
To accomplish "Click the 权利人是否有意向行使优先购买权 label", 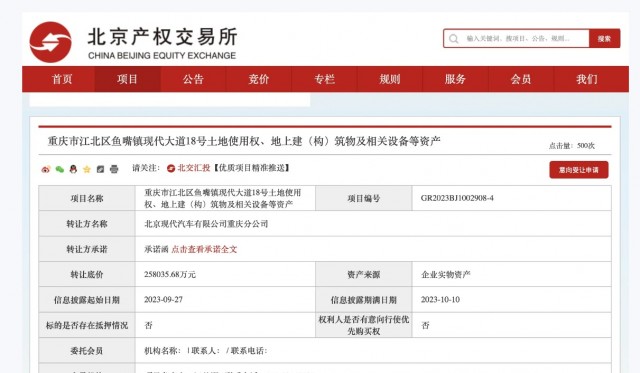I will [364, 325].
